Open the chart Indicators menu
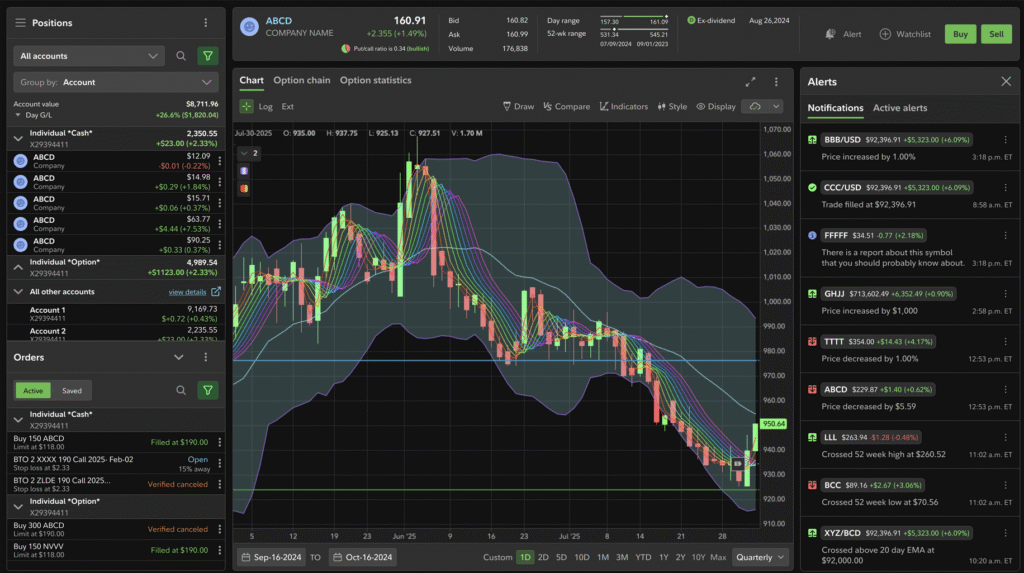 [x=624, y=106]
